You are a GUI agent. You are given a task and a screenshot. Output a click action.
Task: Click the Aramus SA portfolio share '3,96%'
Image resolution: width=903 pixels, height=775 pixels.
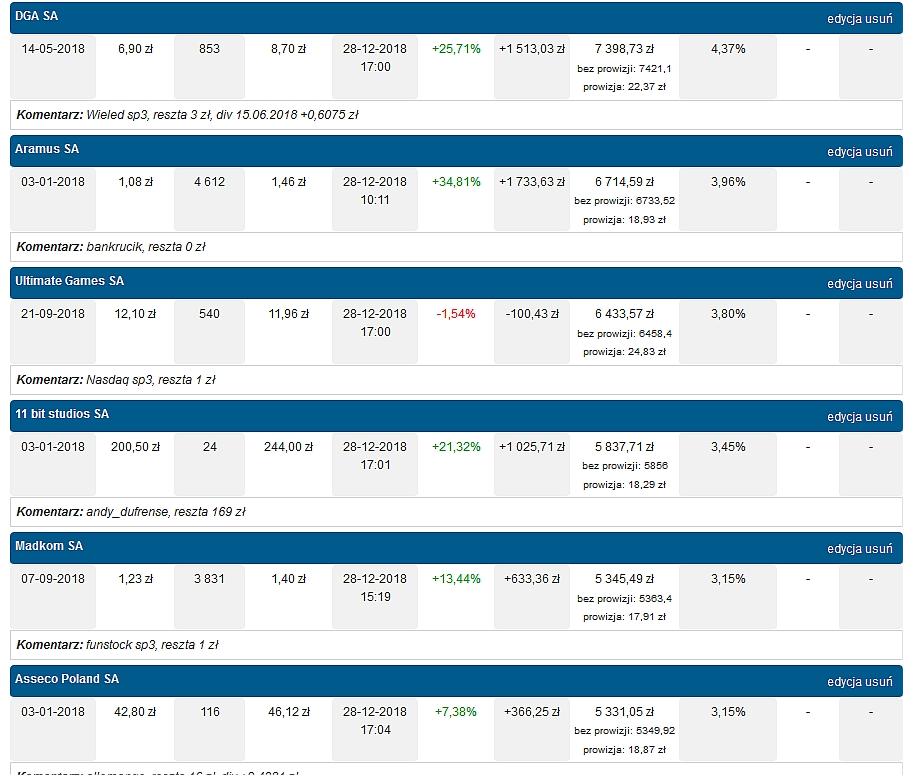[728, 182]
